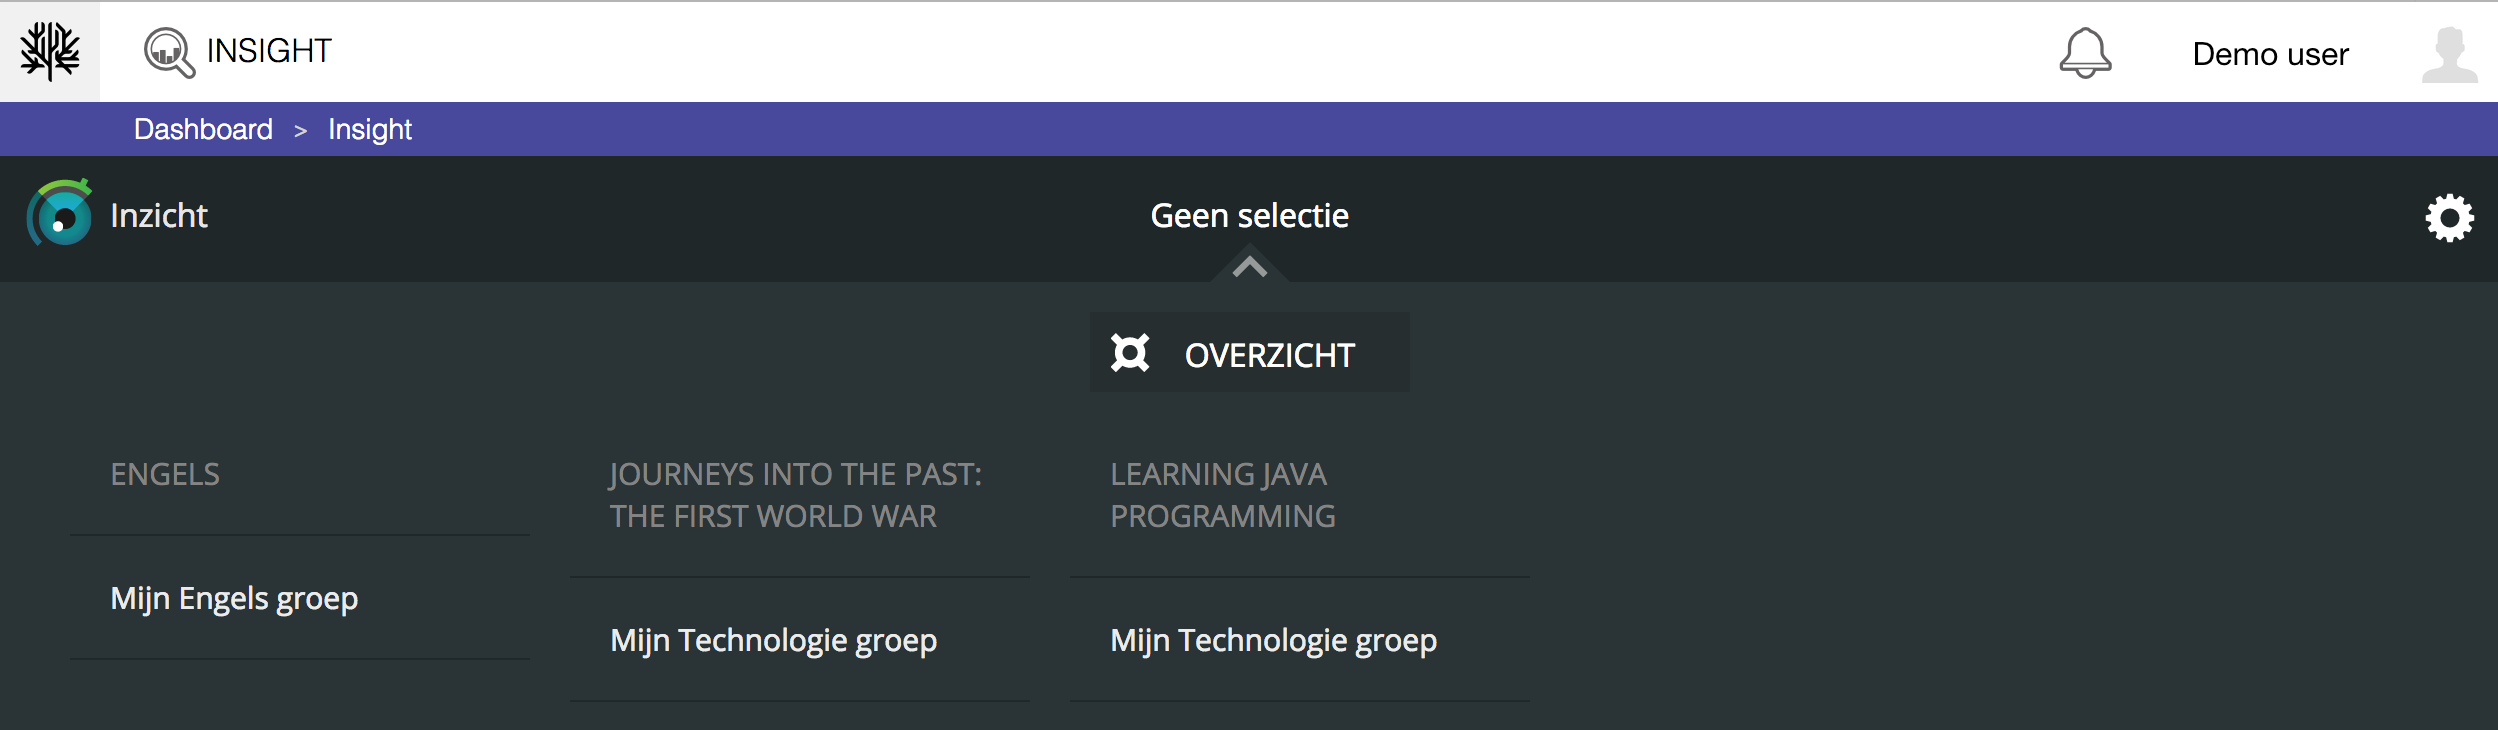2498x730 pixels.
Task: Click the Inzicht circular gauge icon
Action: [x=58, y=216]
